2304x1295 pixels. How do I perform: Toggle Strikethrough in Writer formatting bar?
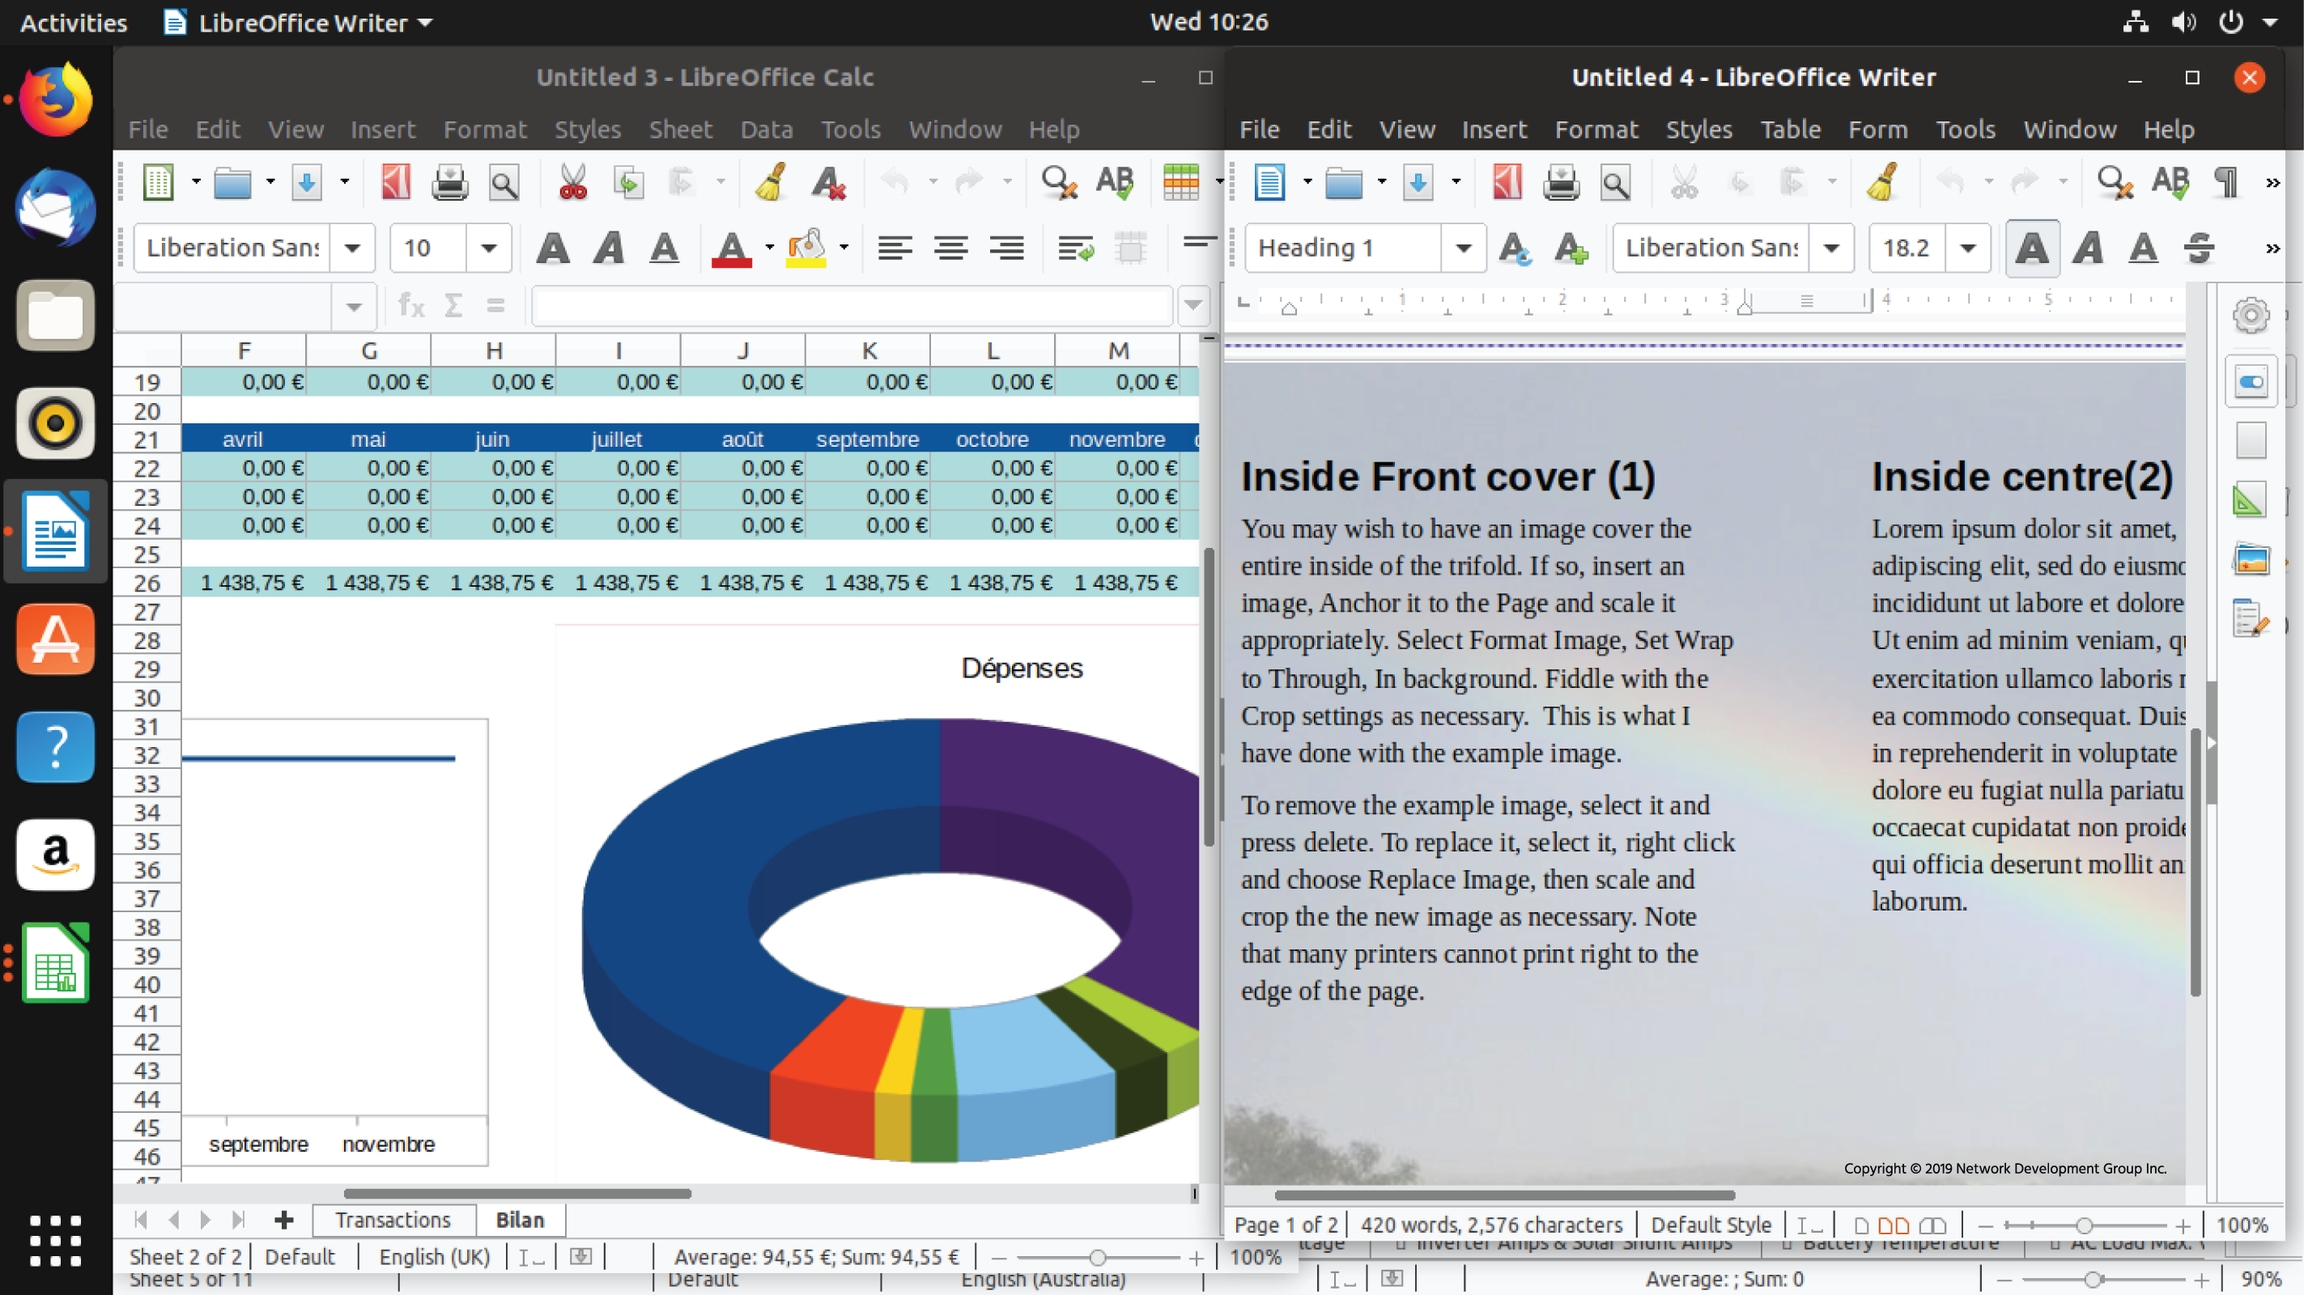click(x=2199, y=248)
